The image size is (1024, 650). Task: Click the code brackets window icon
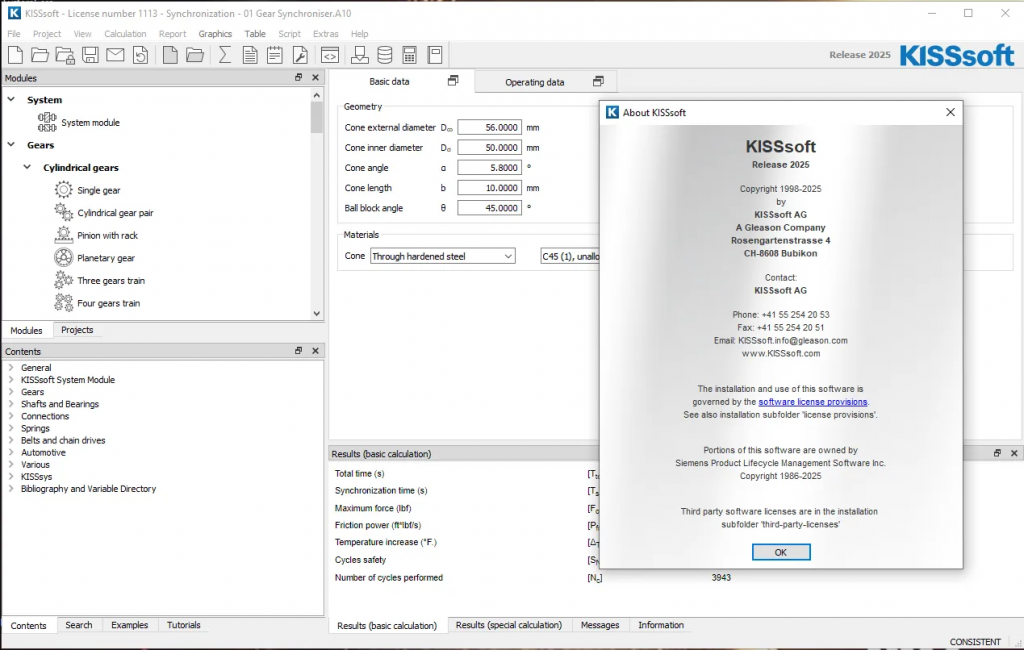(x=329, y=55)
